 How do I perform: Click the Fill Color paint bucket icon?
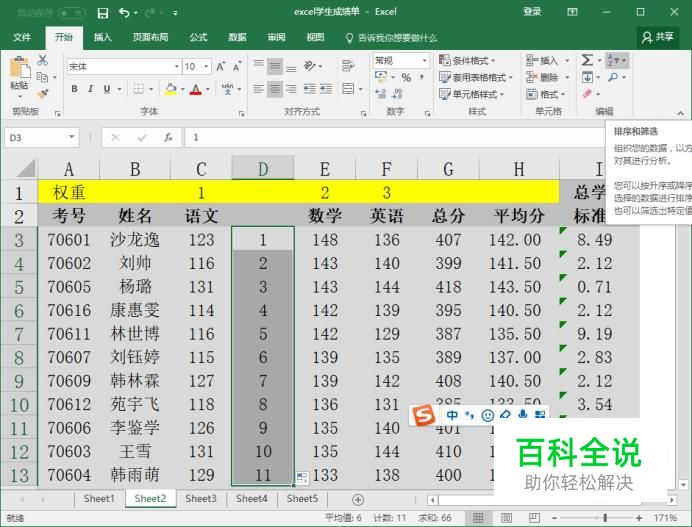(x=170, y=89)
